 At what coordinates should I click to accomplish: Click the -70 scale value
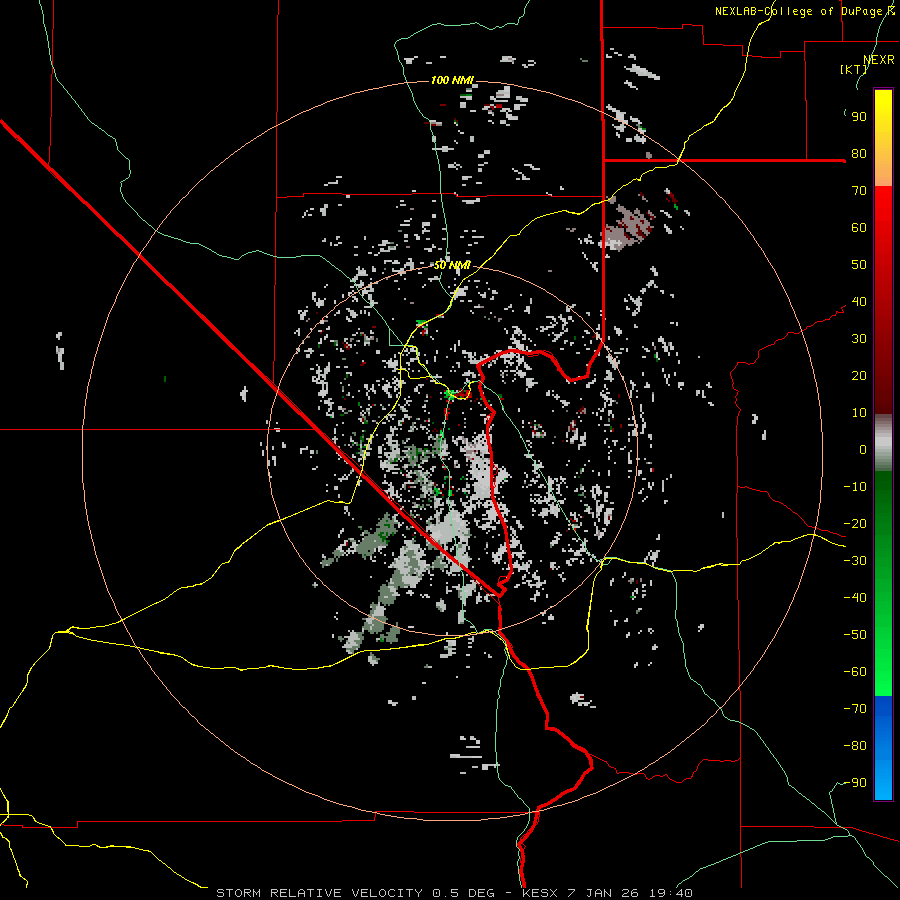pos(855,709)
